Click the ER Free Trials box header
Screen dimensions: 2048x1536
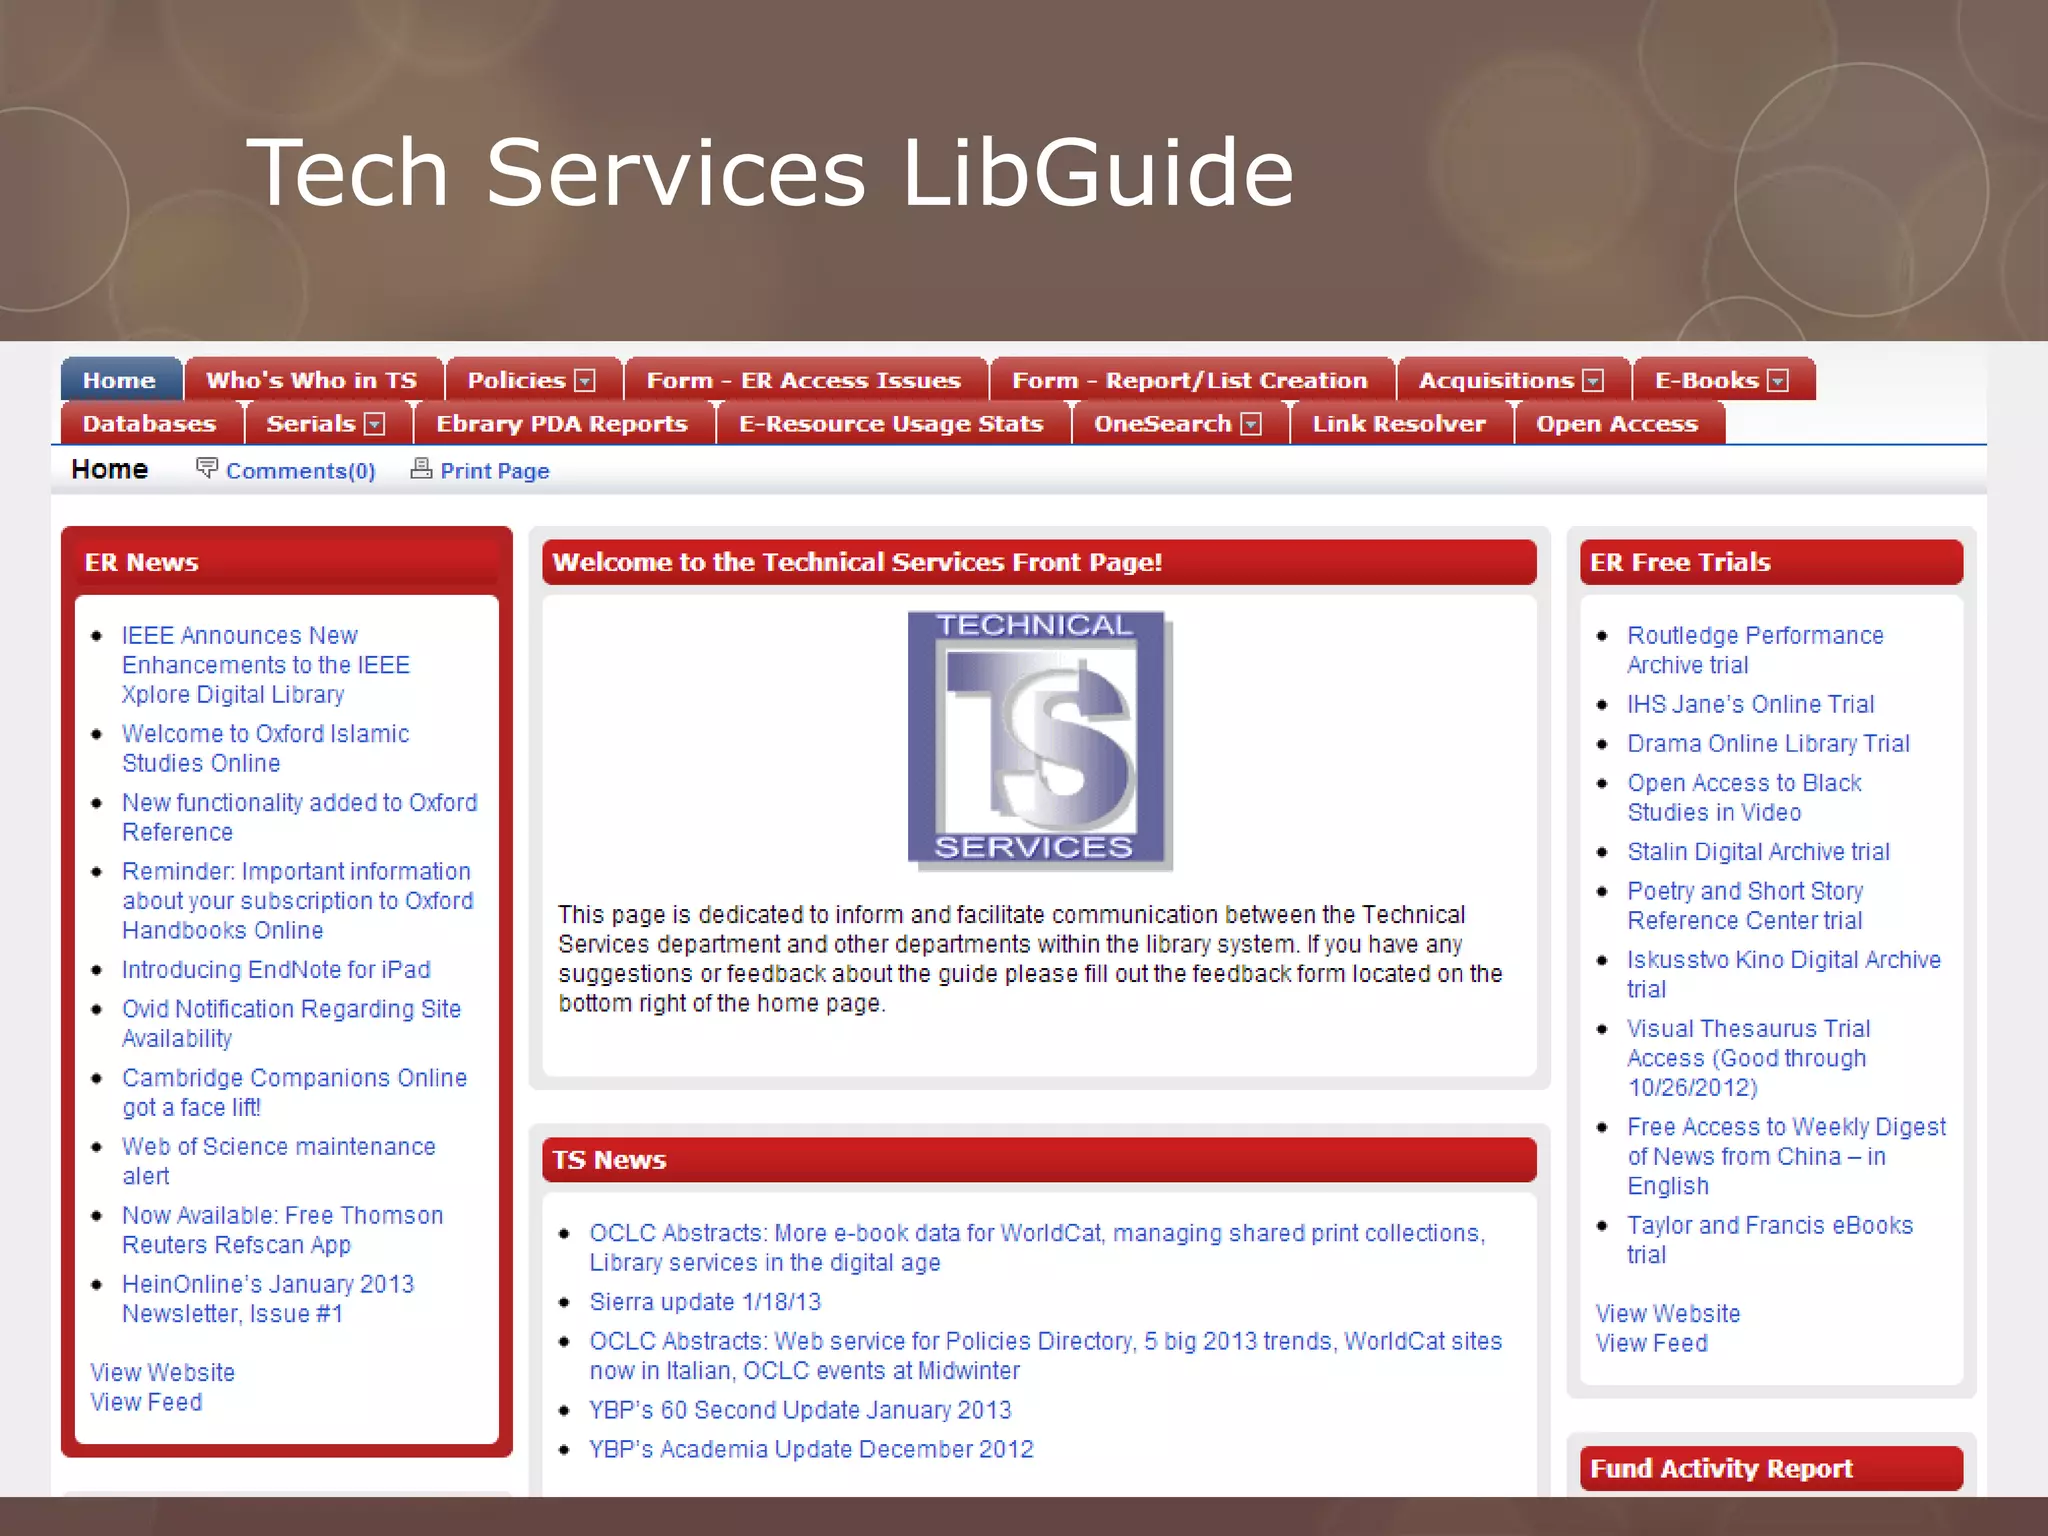[x=1771, y=562]
